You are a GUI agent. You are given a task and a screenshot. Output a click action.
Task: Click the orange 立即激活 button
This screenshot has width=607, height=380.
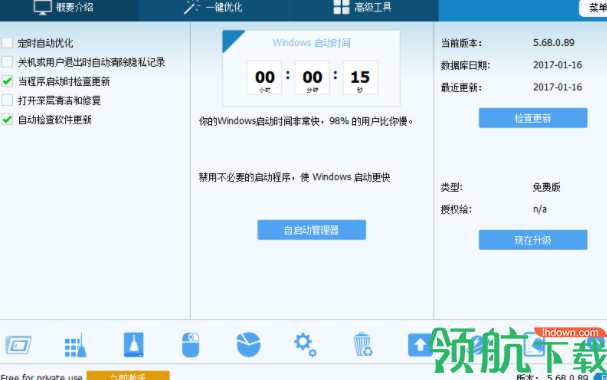[x=128, y=375]
